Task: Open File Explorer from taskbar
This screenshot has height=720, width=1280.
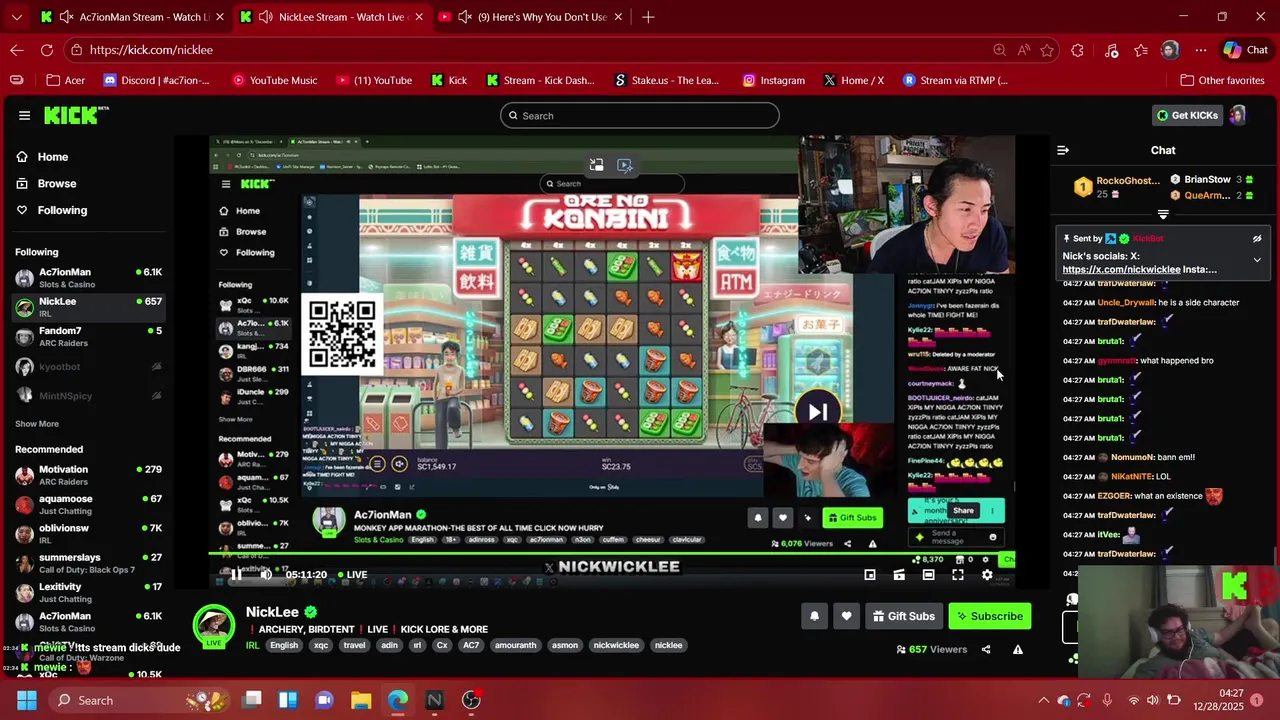Action: click(x=361, y=700)
